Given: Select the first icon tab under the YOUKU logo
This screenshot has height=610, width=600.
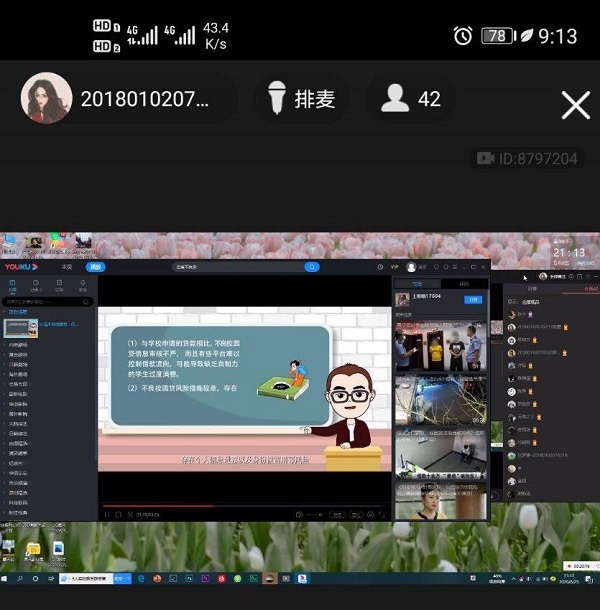Looking at the screenshot, I should [x=11, y=286].
